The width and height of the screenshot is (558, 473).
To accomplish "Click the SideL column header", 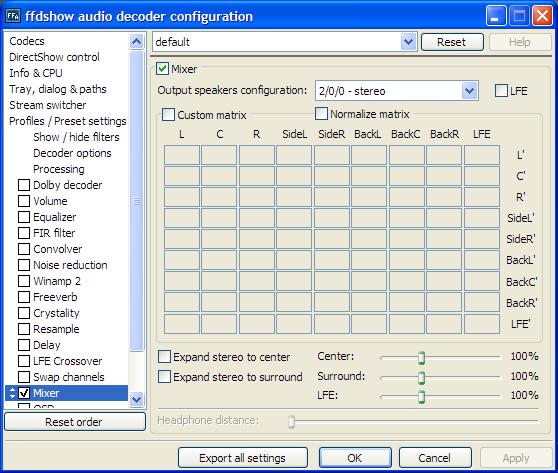I will click(295, 134).
